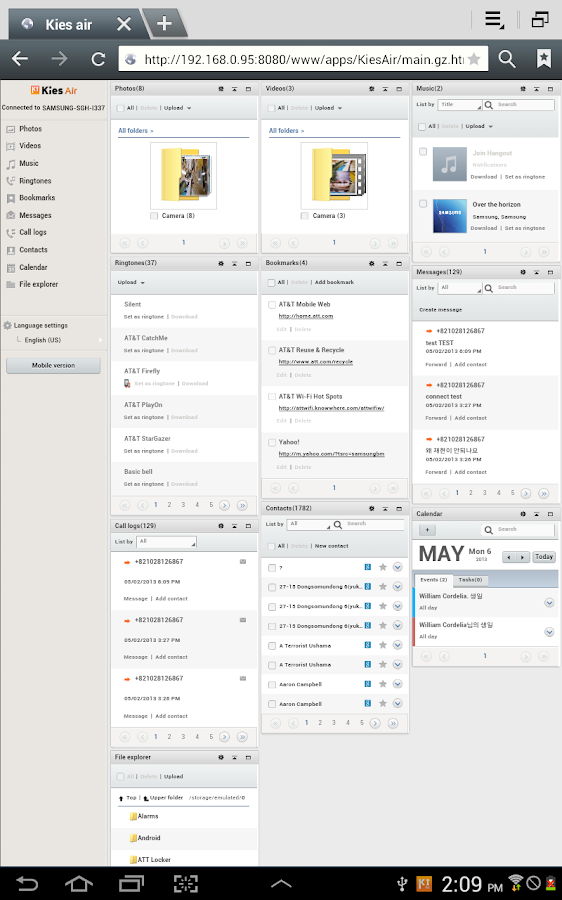Click the search magnifier in browser toolbar

tap(507, 59)
